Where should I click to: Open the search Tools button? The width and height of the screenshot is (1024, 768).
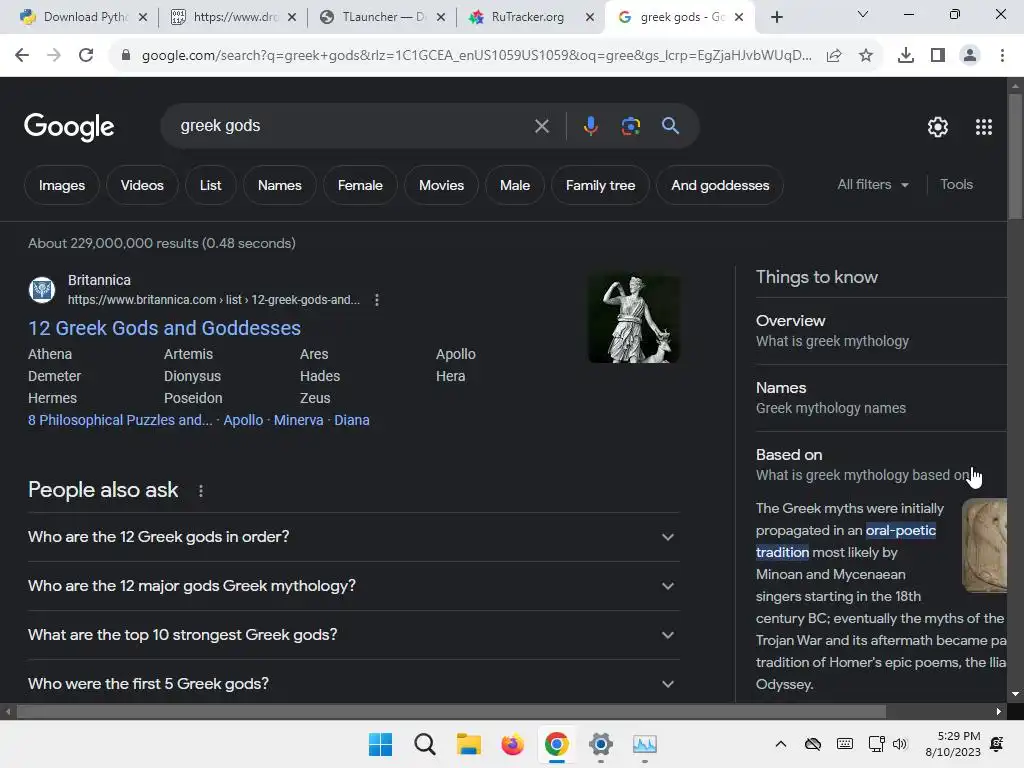coord(956,185)
